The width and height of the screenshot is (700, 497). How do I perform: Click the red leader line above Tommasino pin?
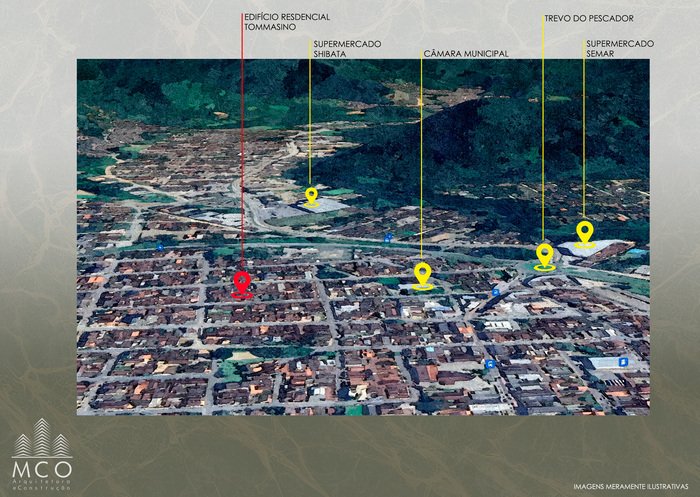click(242, 150)
